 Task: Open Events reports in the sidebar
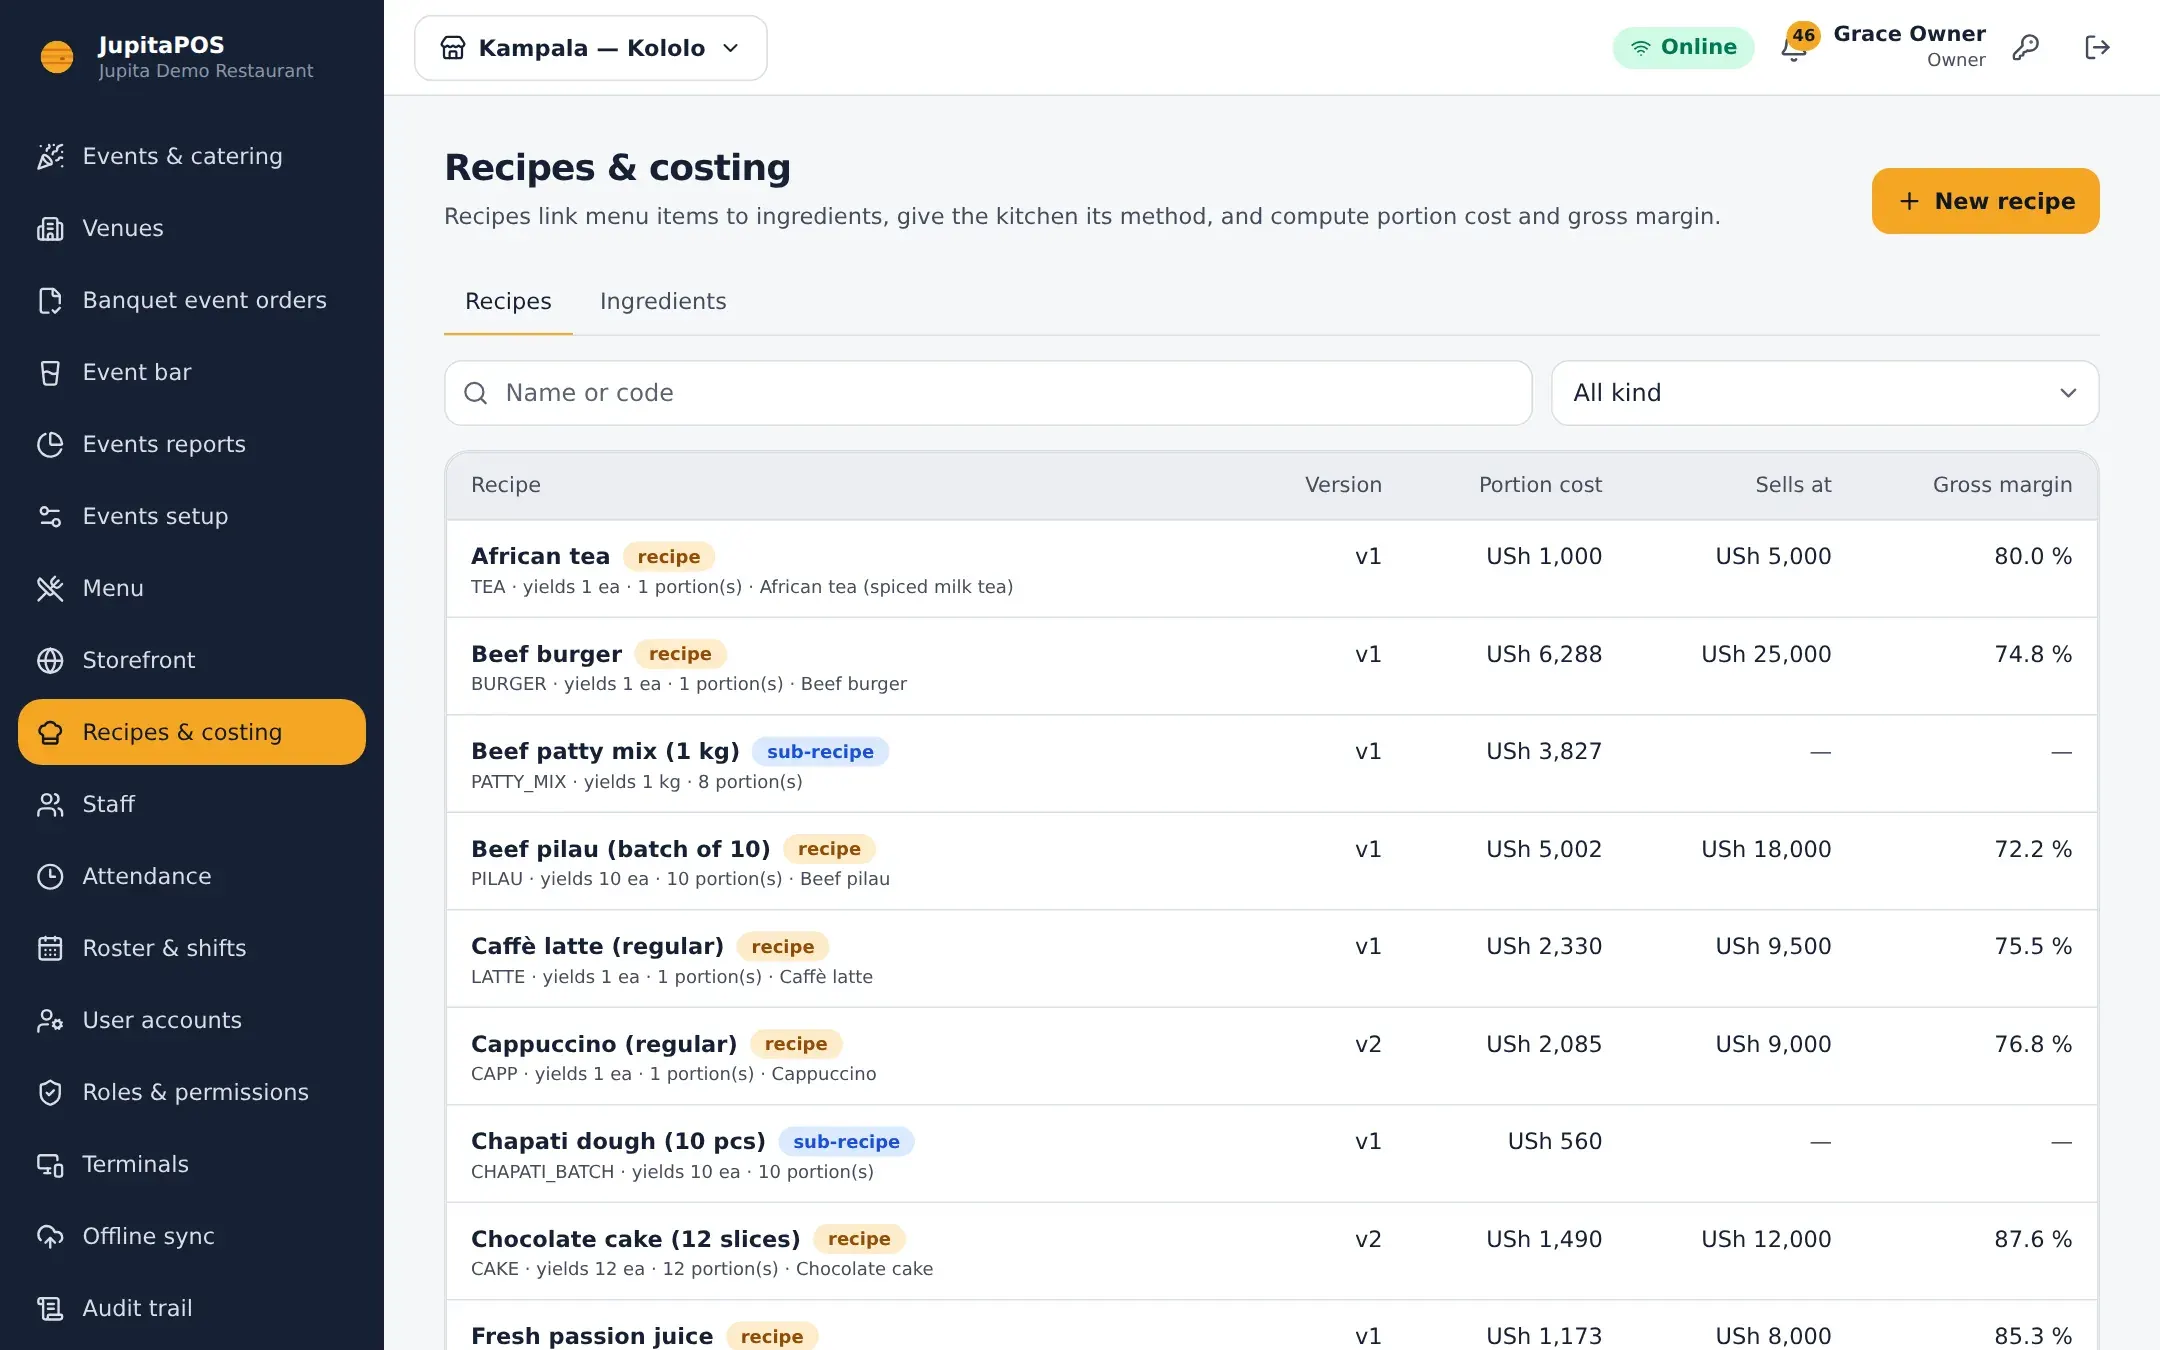point(192,444)
